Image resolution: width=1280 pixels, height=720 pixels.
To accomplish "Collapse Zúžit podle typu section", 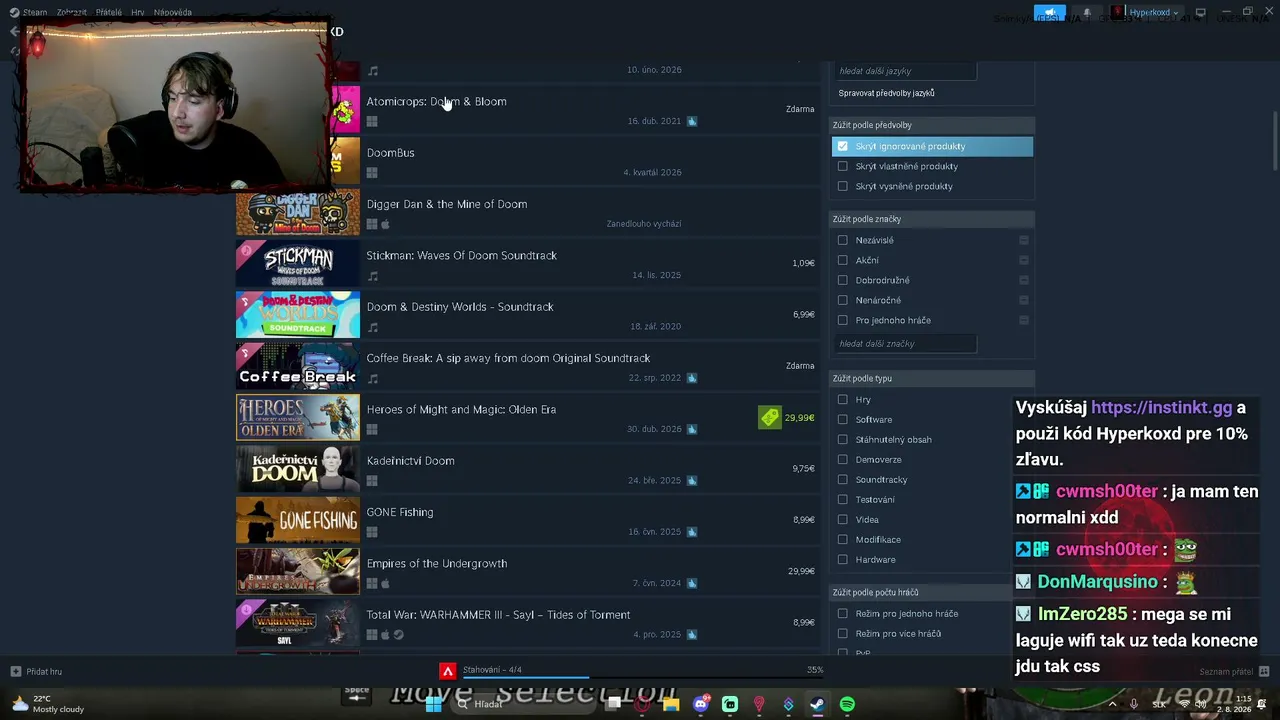I will (x=932, y=378).
